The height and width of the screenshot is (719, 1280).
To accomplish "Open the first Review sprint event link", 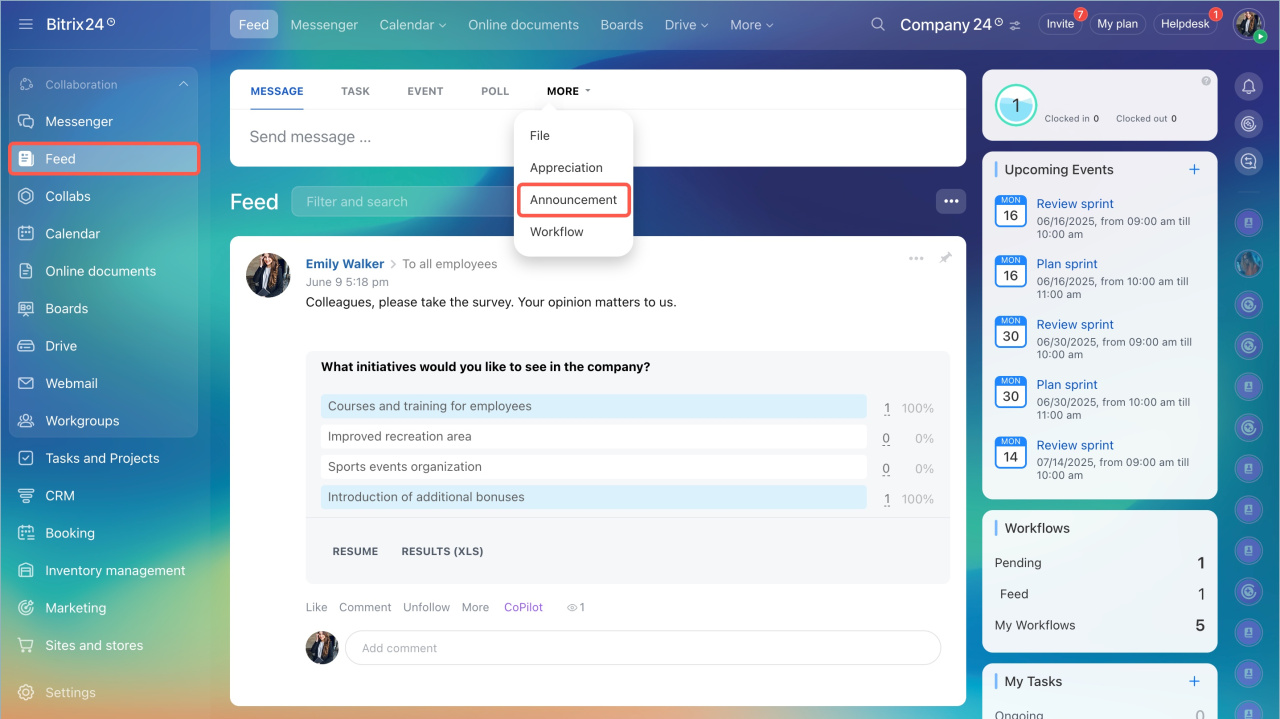I will (x=1075, y=204).
